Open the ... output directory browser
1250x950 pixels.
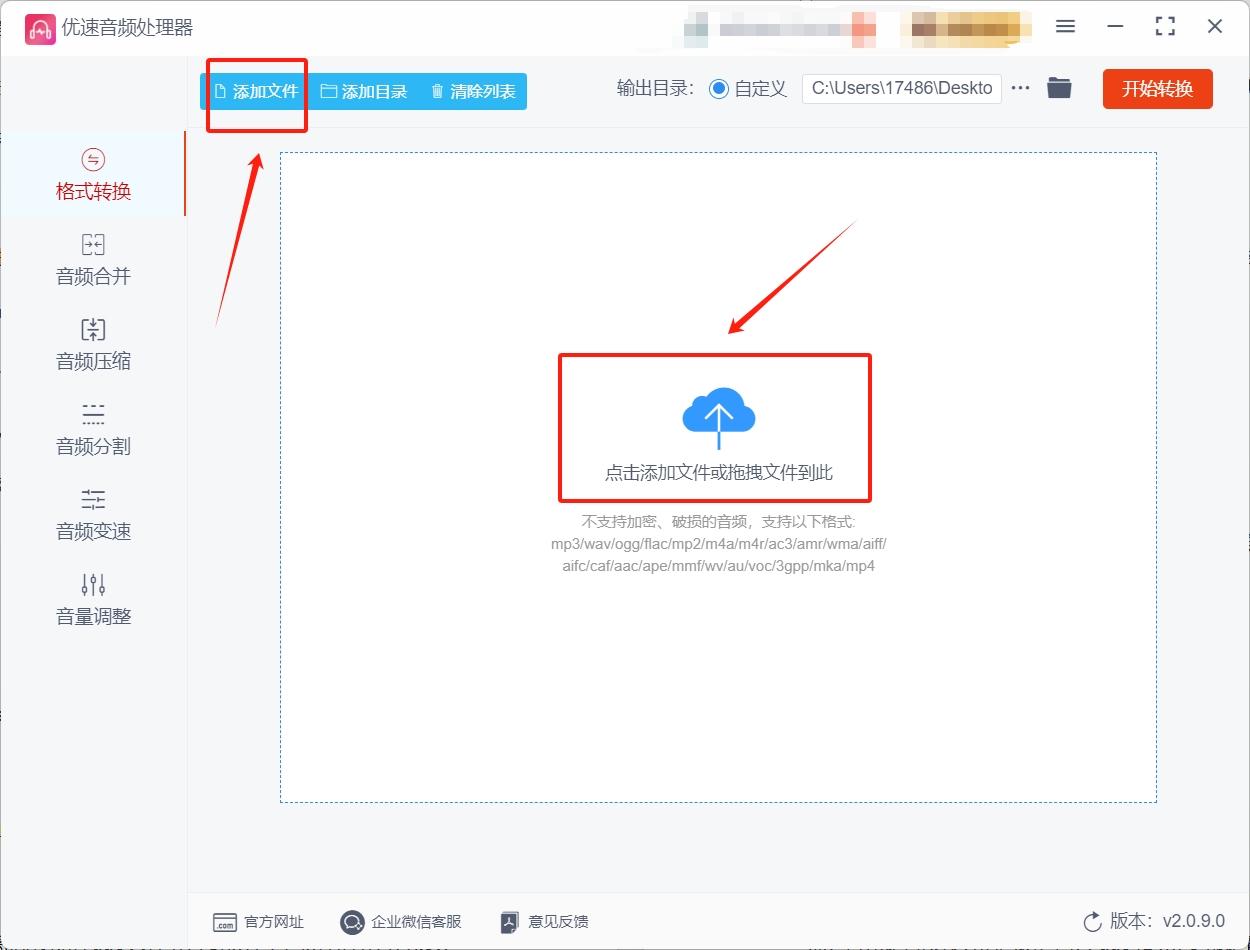point(1020,88)
